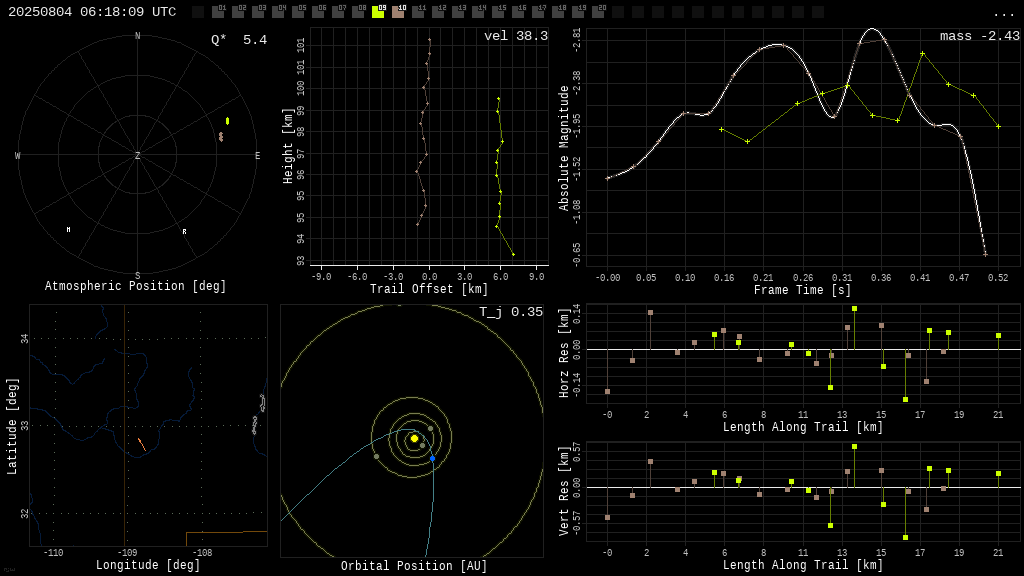The width and height of the screenshot is (1024, 576).
Task: Click the Trail Offset [km] axis label
Action: 429,289
